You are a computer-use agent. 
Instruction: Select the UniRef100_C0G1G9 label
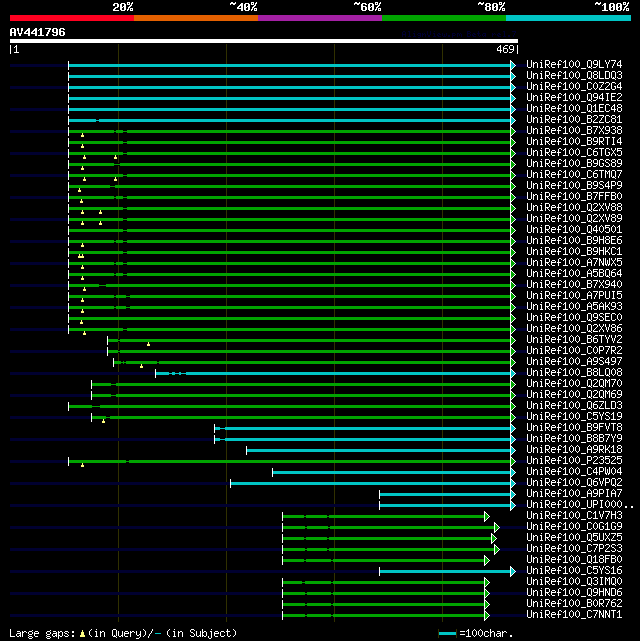pyautogui.click(x=574, y=527)
